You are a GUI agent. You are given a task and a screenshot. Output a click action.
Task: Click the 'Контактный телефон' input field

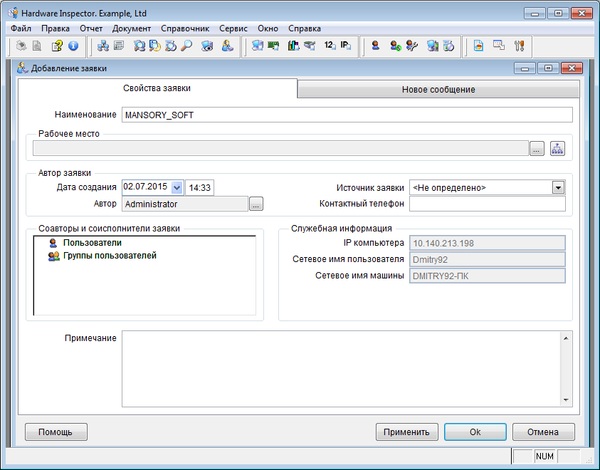point(487,204)
